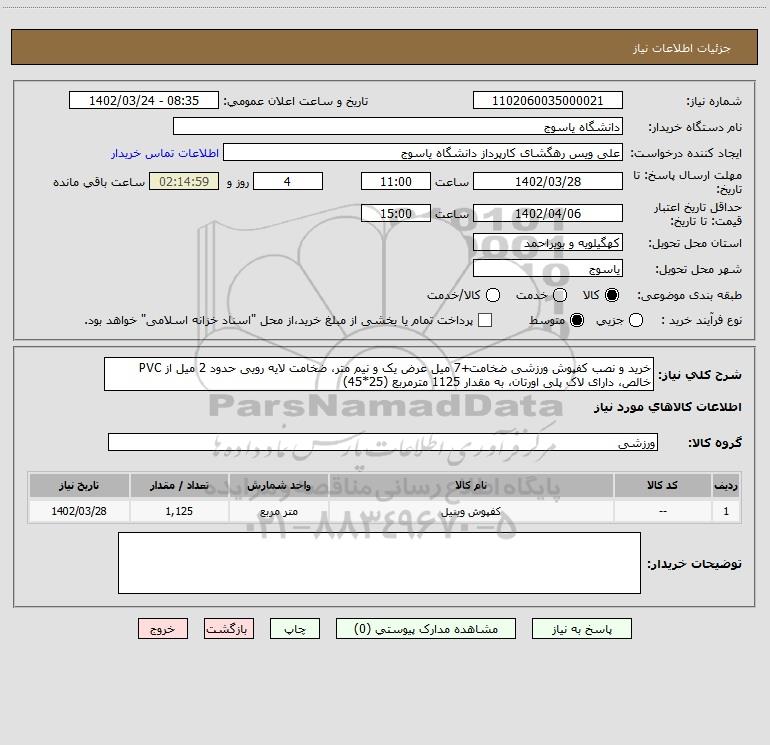Click the remaining time field 02:14:59

pyautogui.click(x=184, y=181)
